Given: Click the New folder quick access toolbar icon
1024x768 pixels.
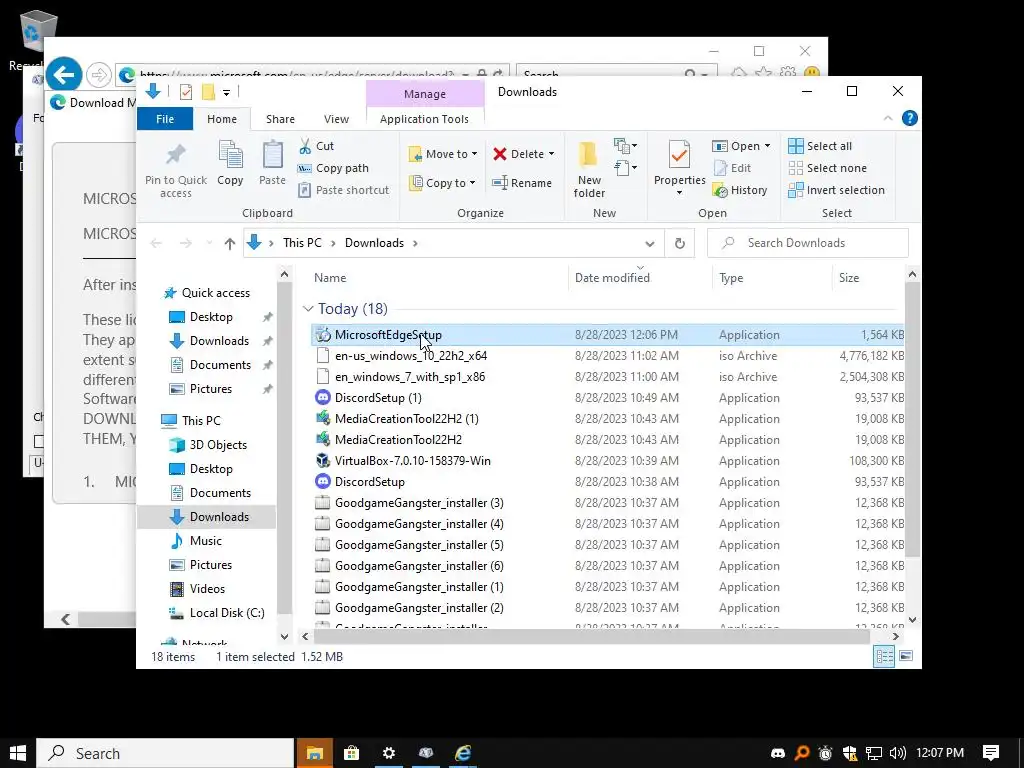Looking at the screenshot, I should [x=208, y=92].
